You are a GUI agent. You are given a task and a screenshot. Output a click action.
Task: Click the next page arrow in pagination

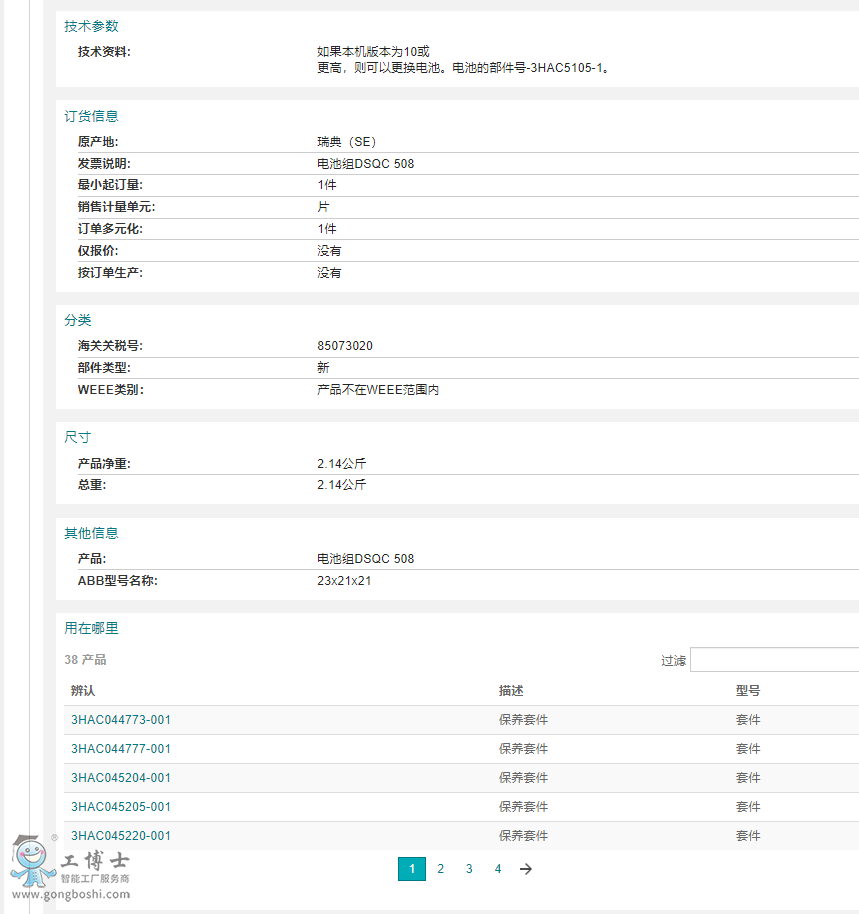[526, 869]
